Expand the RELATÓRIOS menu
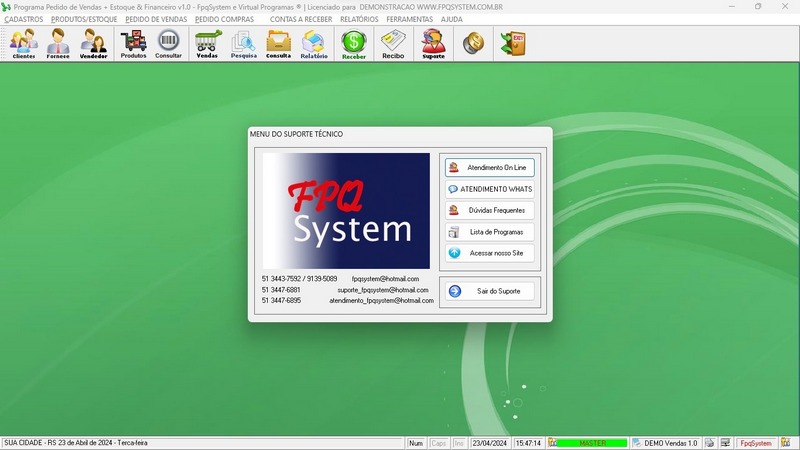800x450 pixels. (x=358, y=19)
